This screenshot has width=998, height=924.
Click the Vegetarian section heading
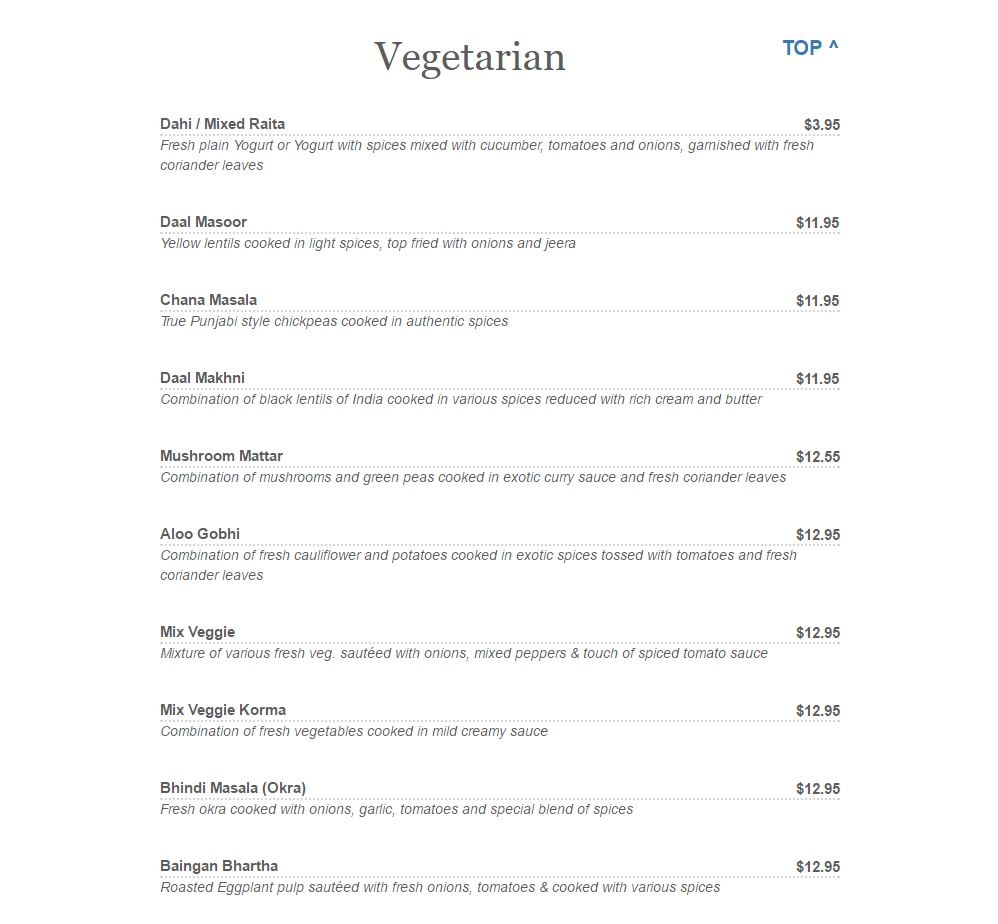pyautogui.click(x=470, y=57)
